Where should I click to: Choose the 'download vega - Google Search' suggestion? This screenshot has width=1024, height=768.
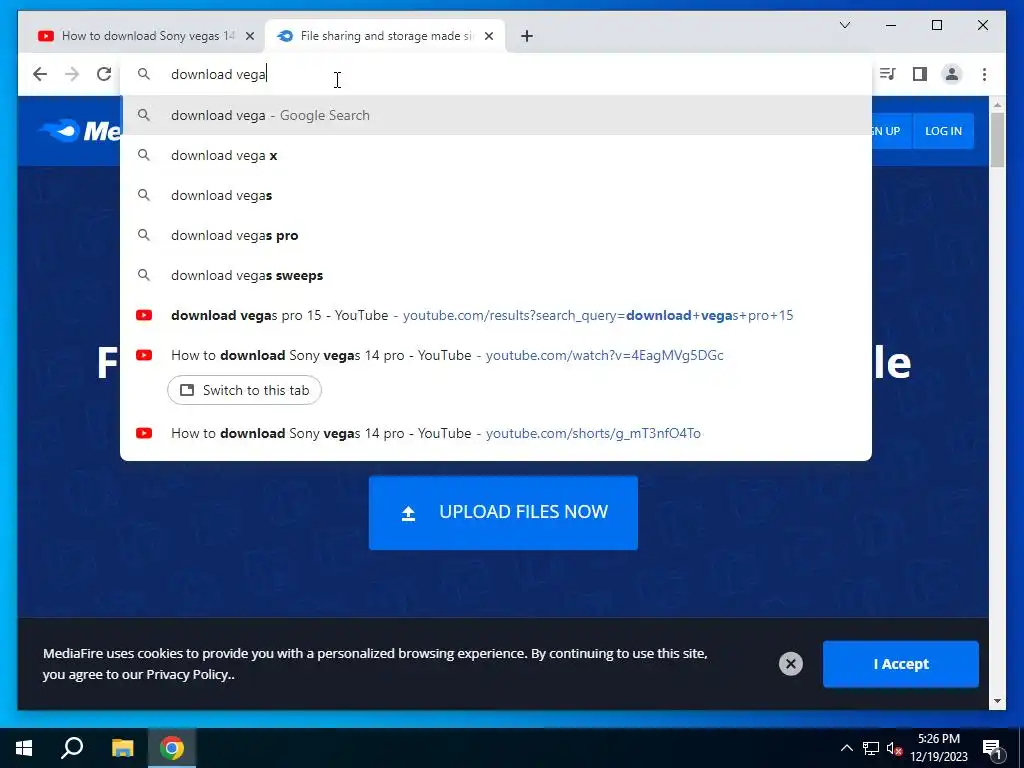point(496,115)
